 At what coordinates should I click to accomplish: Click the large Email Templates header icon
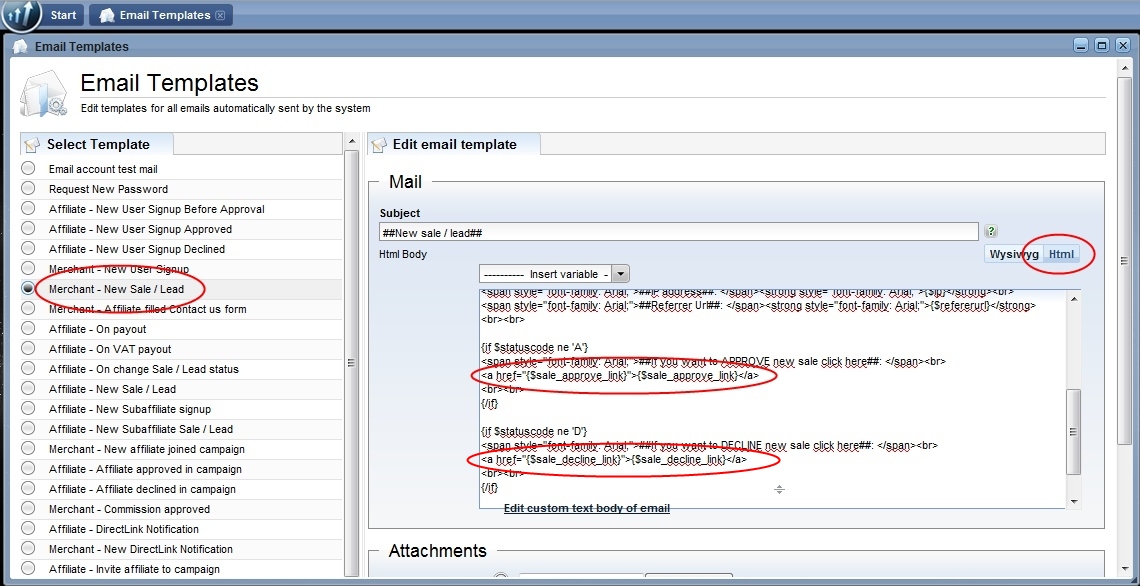[43, 94]
